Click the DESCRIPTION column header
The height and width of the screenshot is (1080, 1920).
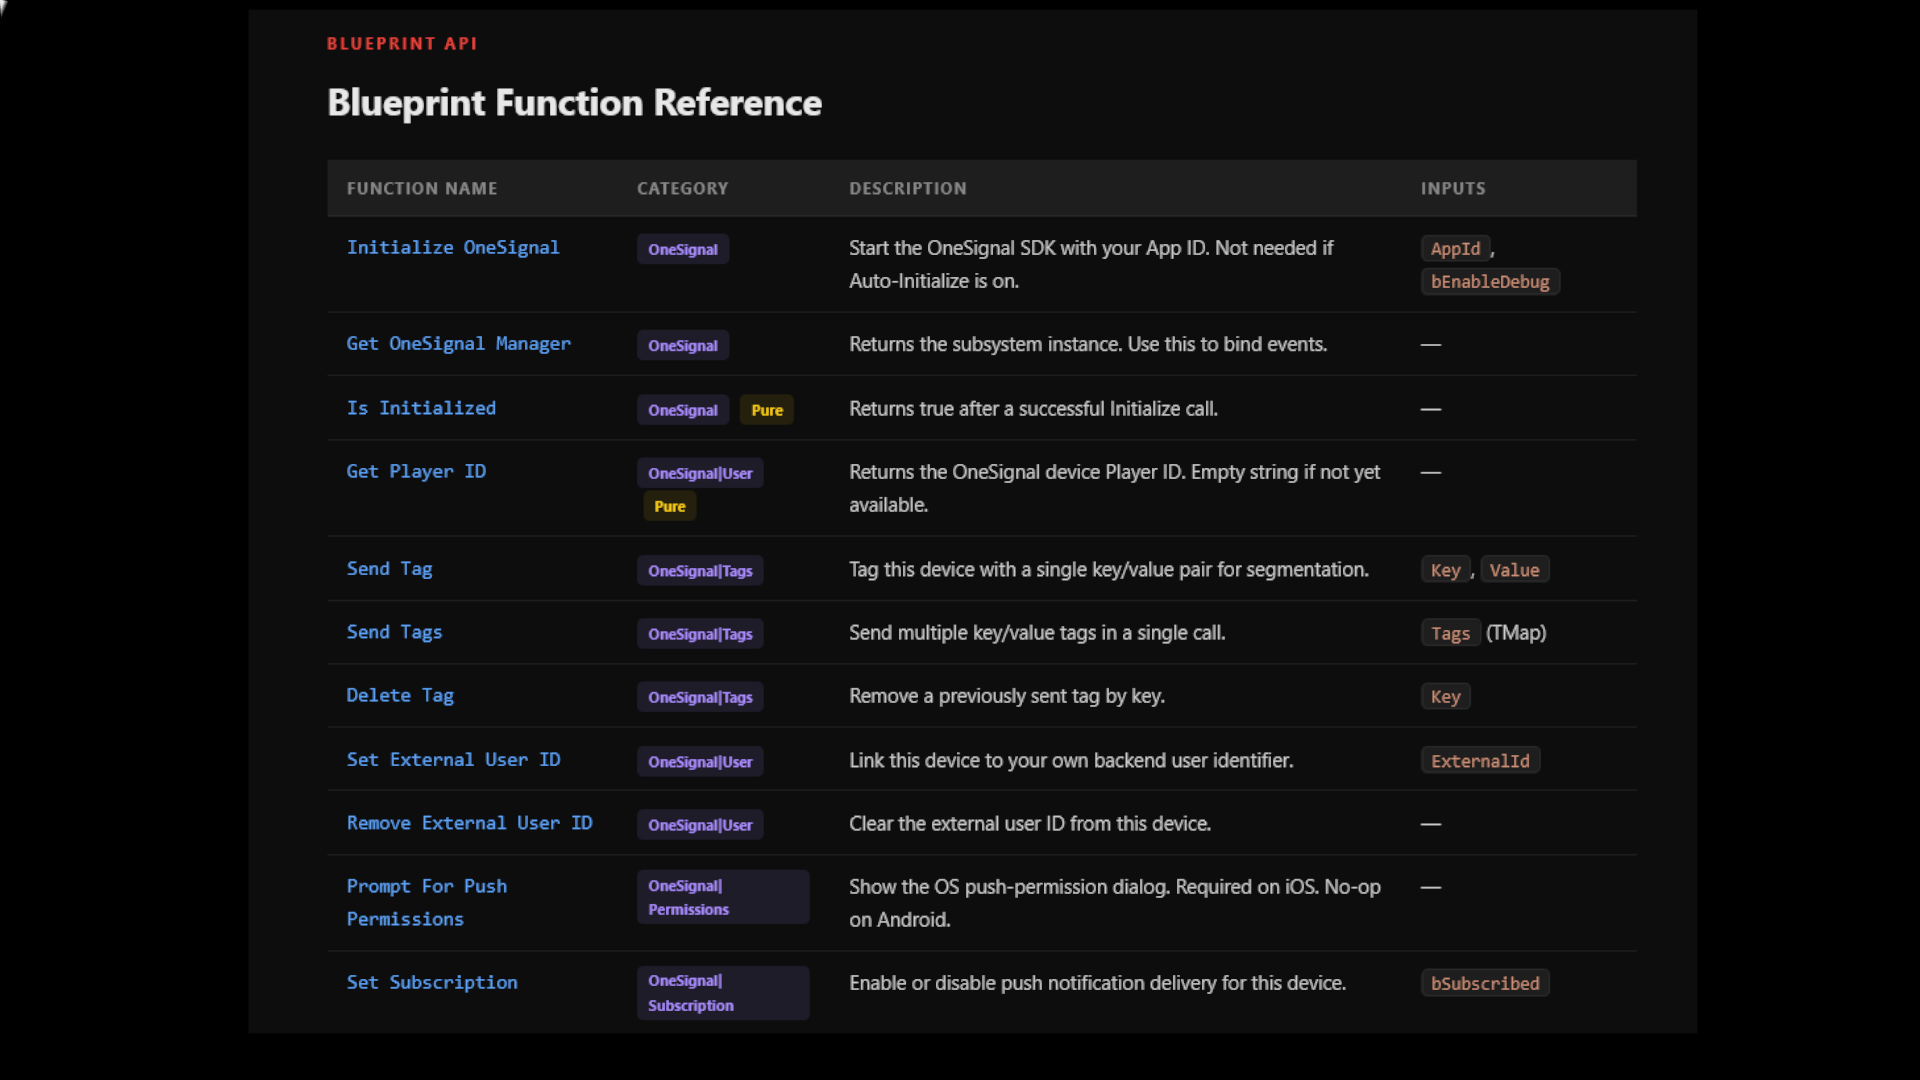[908, 188]
